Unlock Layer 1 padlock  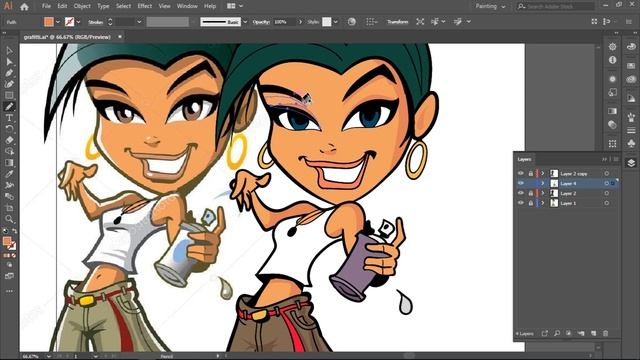click(531, 203)
